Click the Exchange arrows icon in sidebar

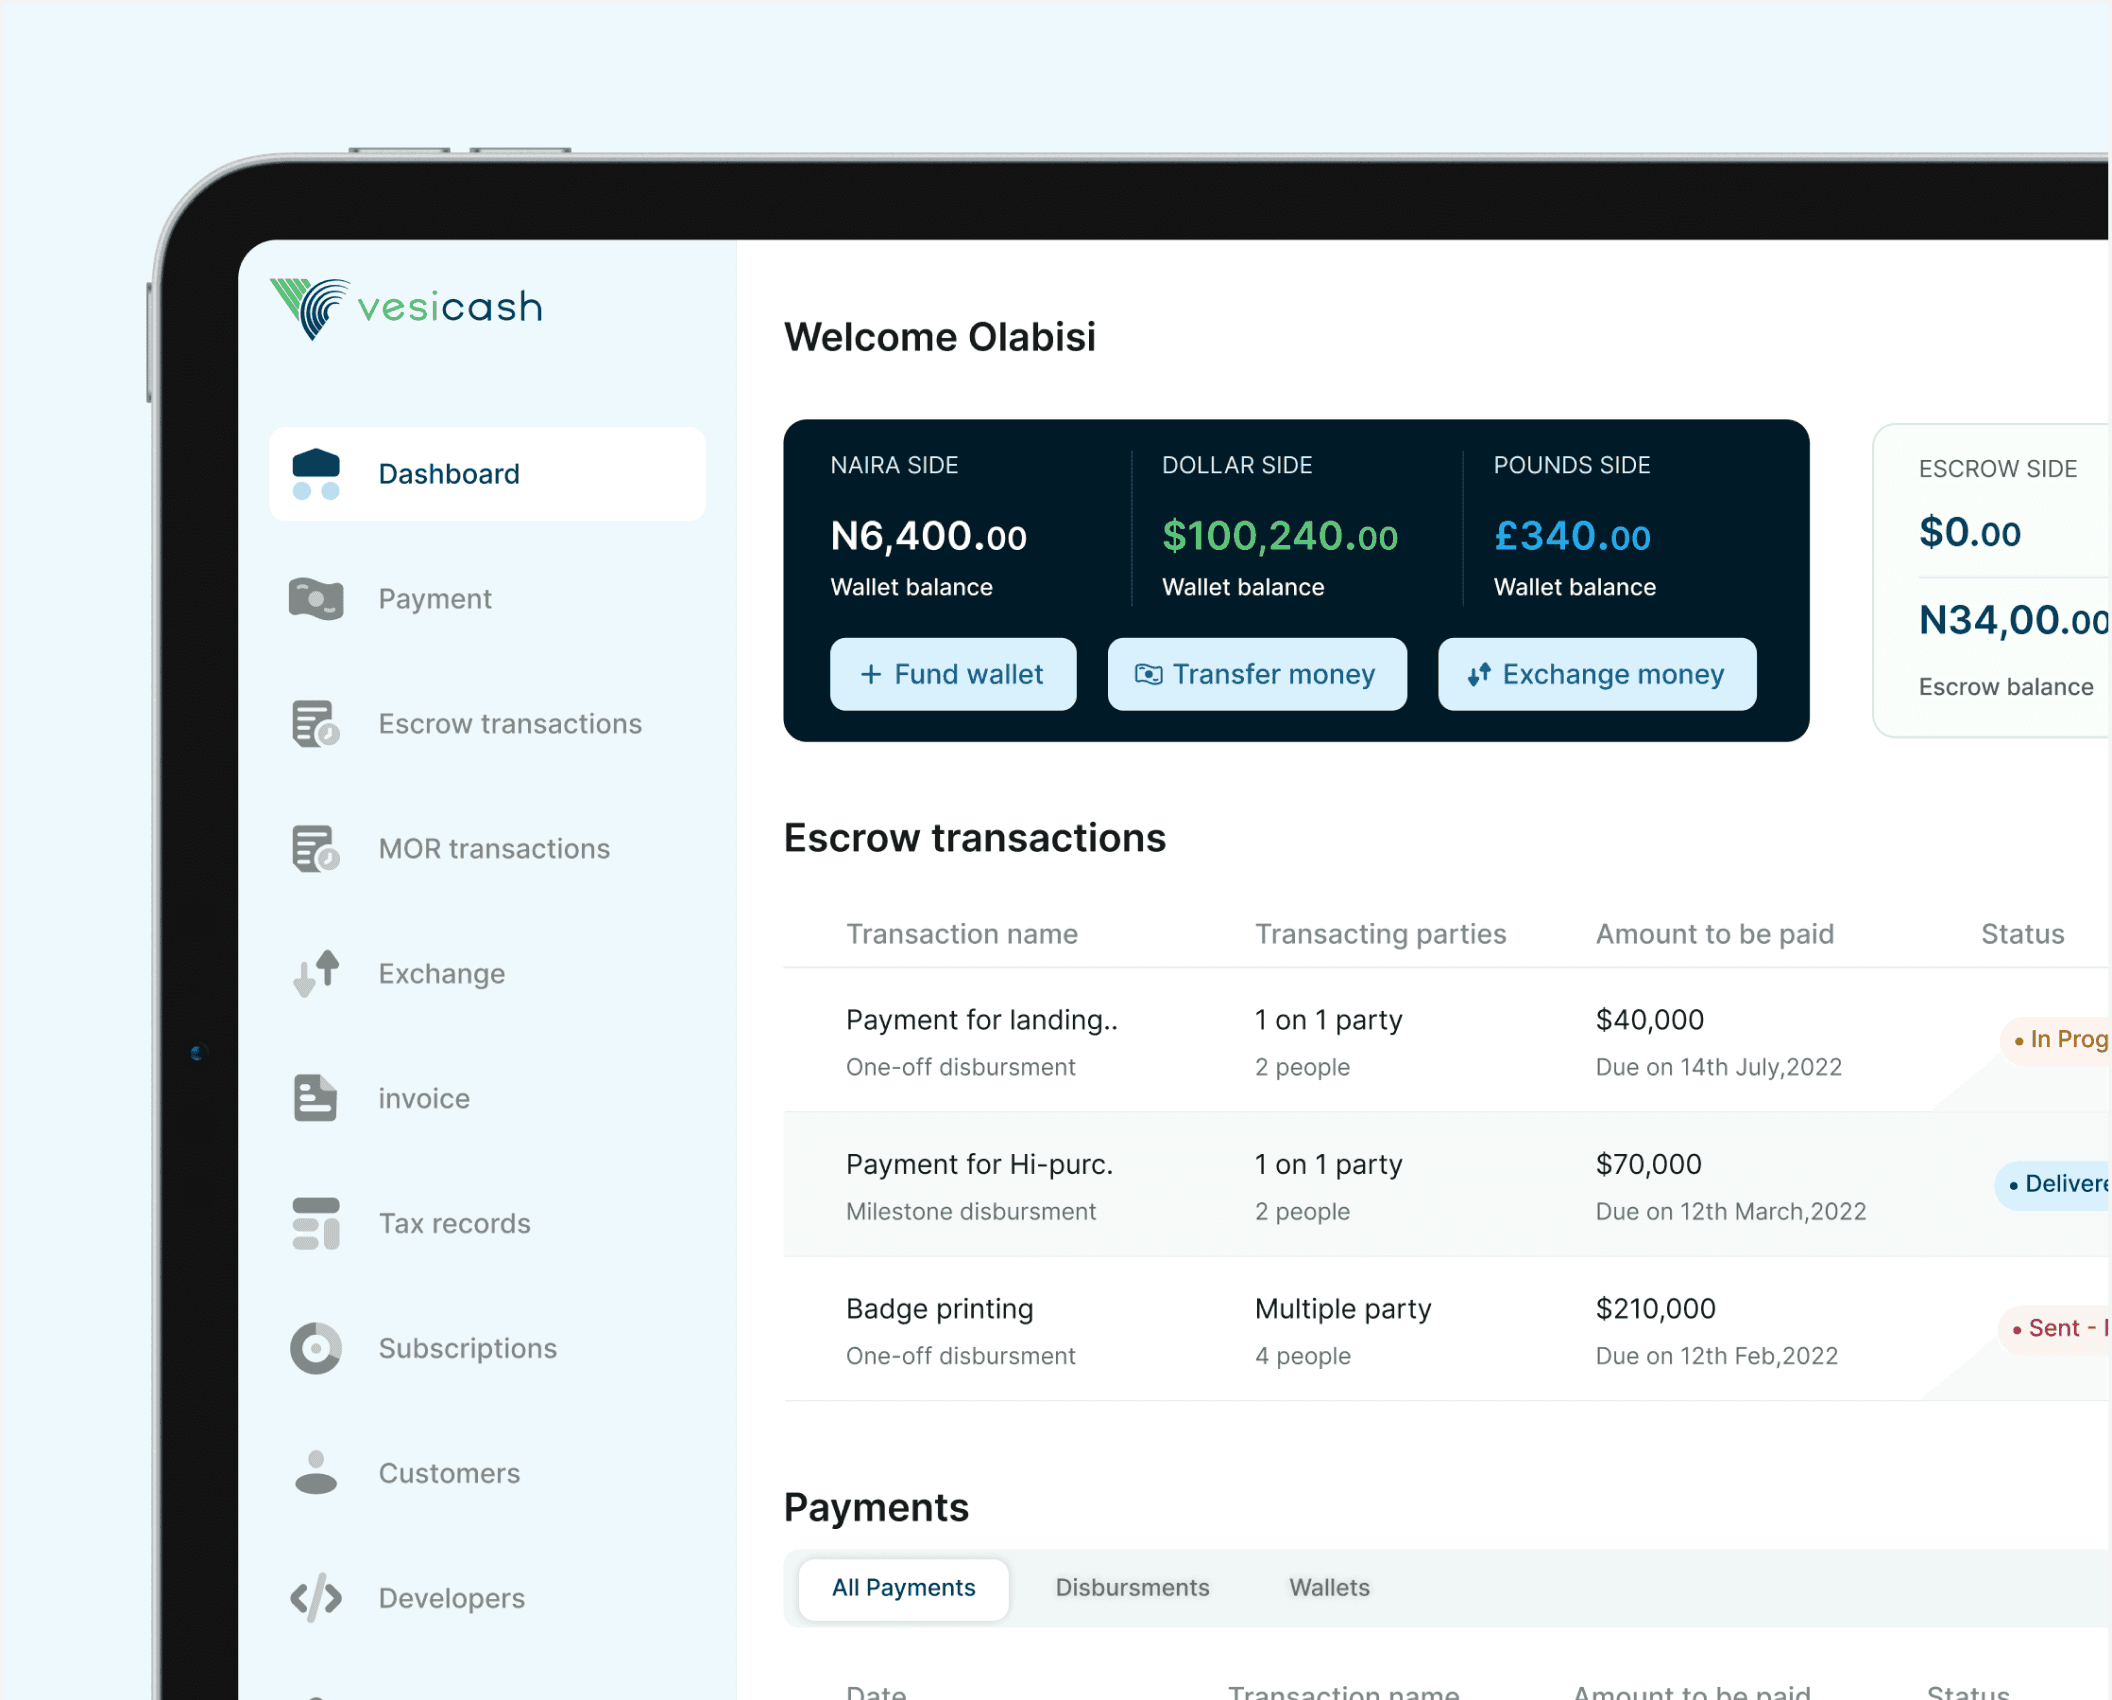click(316, 974)
